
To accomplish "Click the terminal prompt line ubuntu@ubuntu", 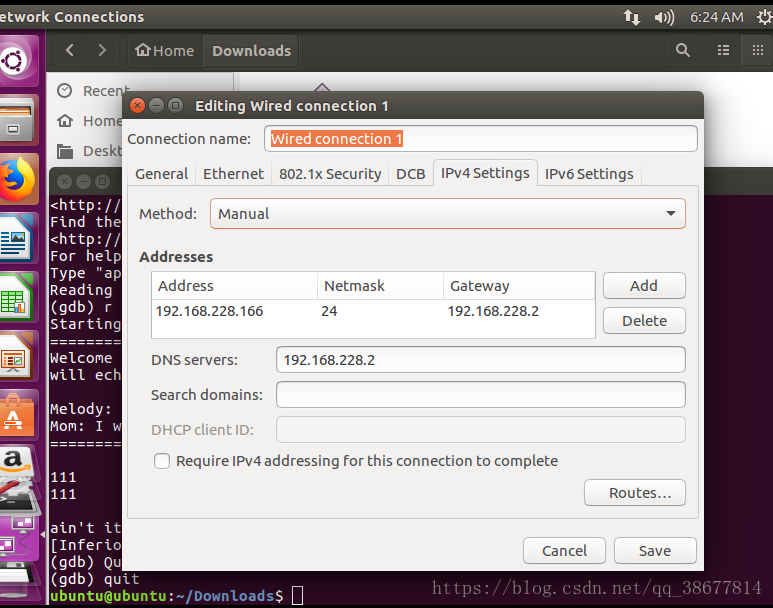I will coord(167,596).
